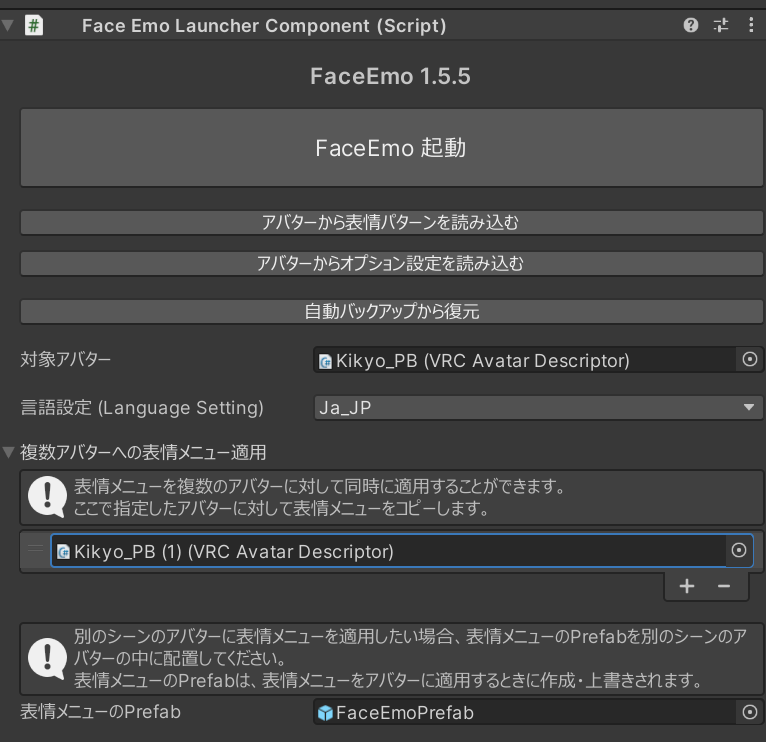Click アバターからオプション設定を読み込む button
Image resolution: width=766 pixels, height=742 pixels.
coord(391,263)
